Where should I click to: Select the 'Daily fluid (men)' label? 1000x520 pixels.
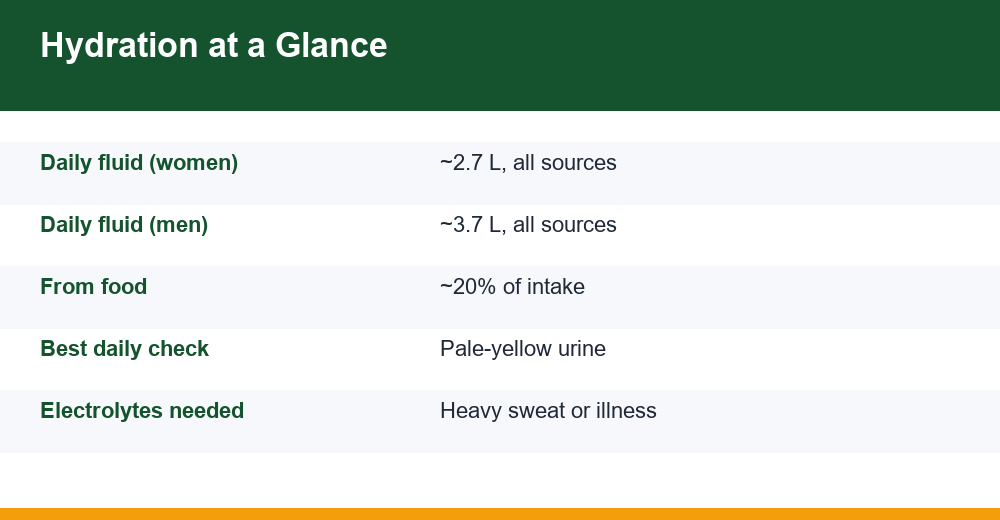[x=124, y=225]
